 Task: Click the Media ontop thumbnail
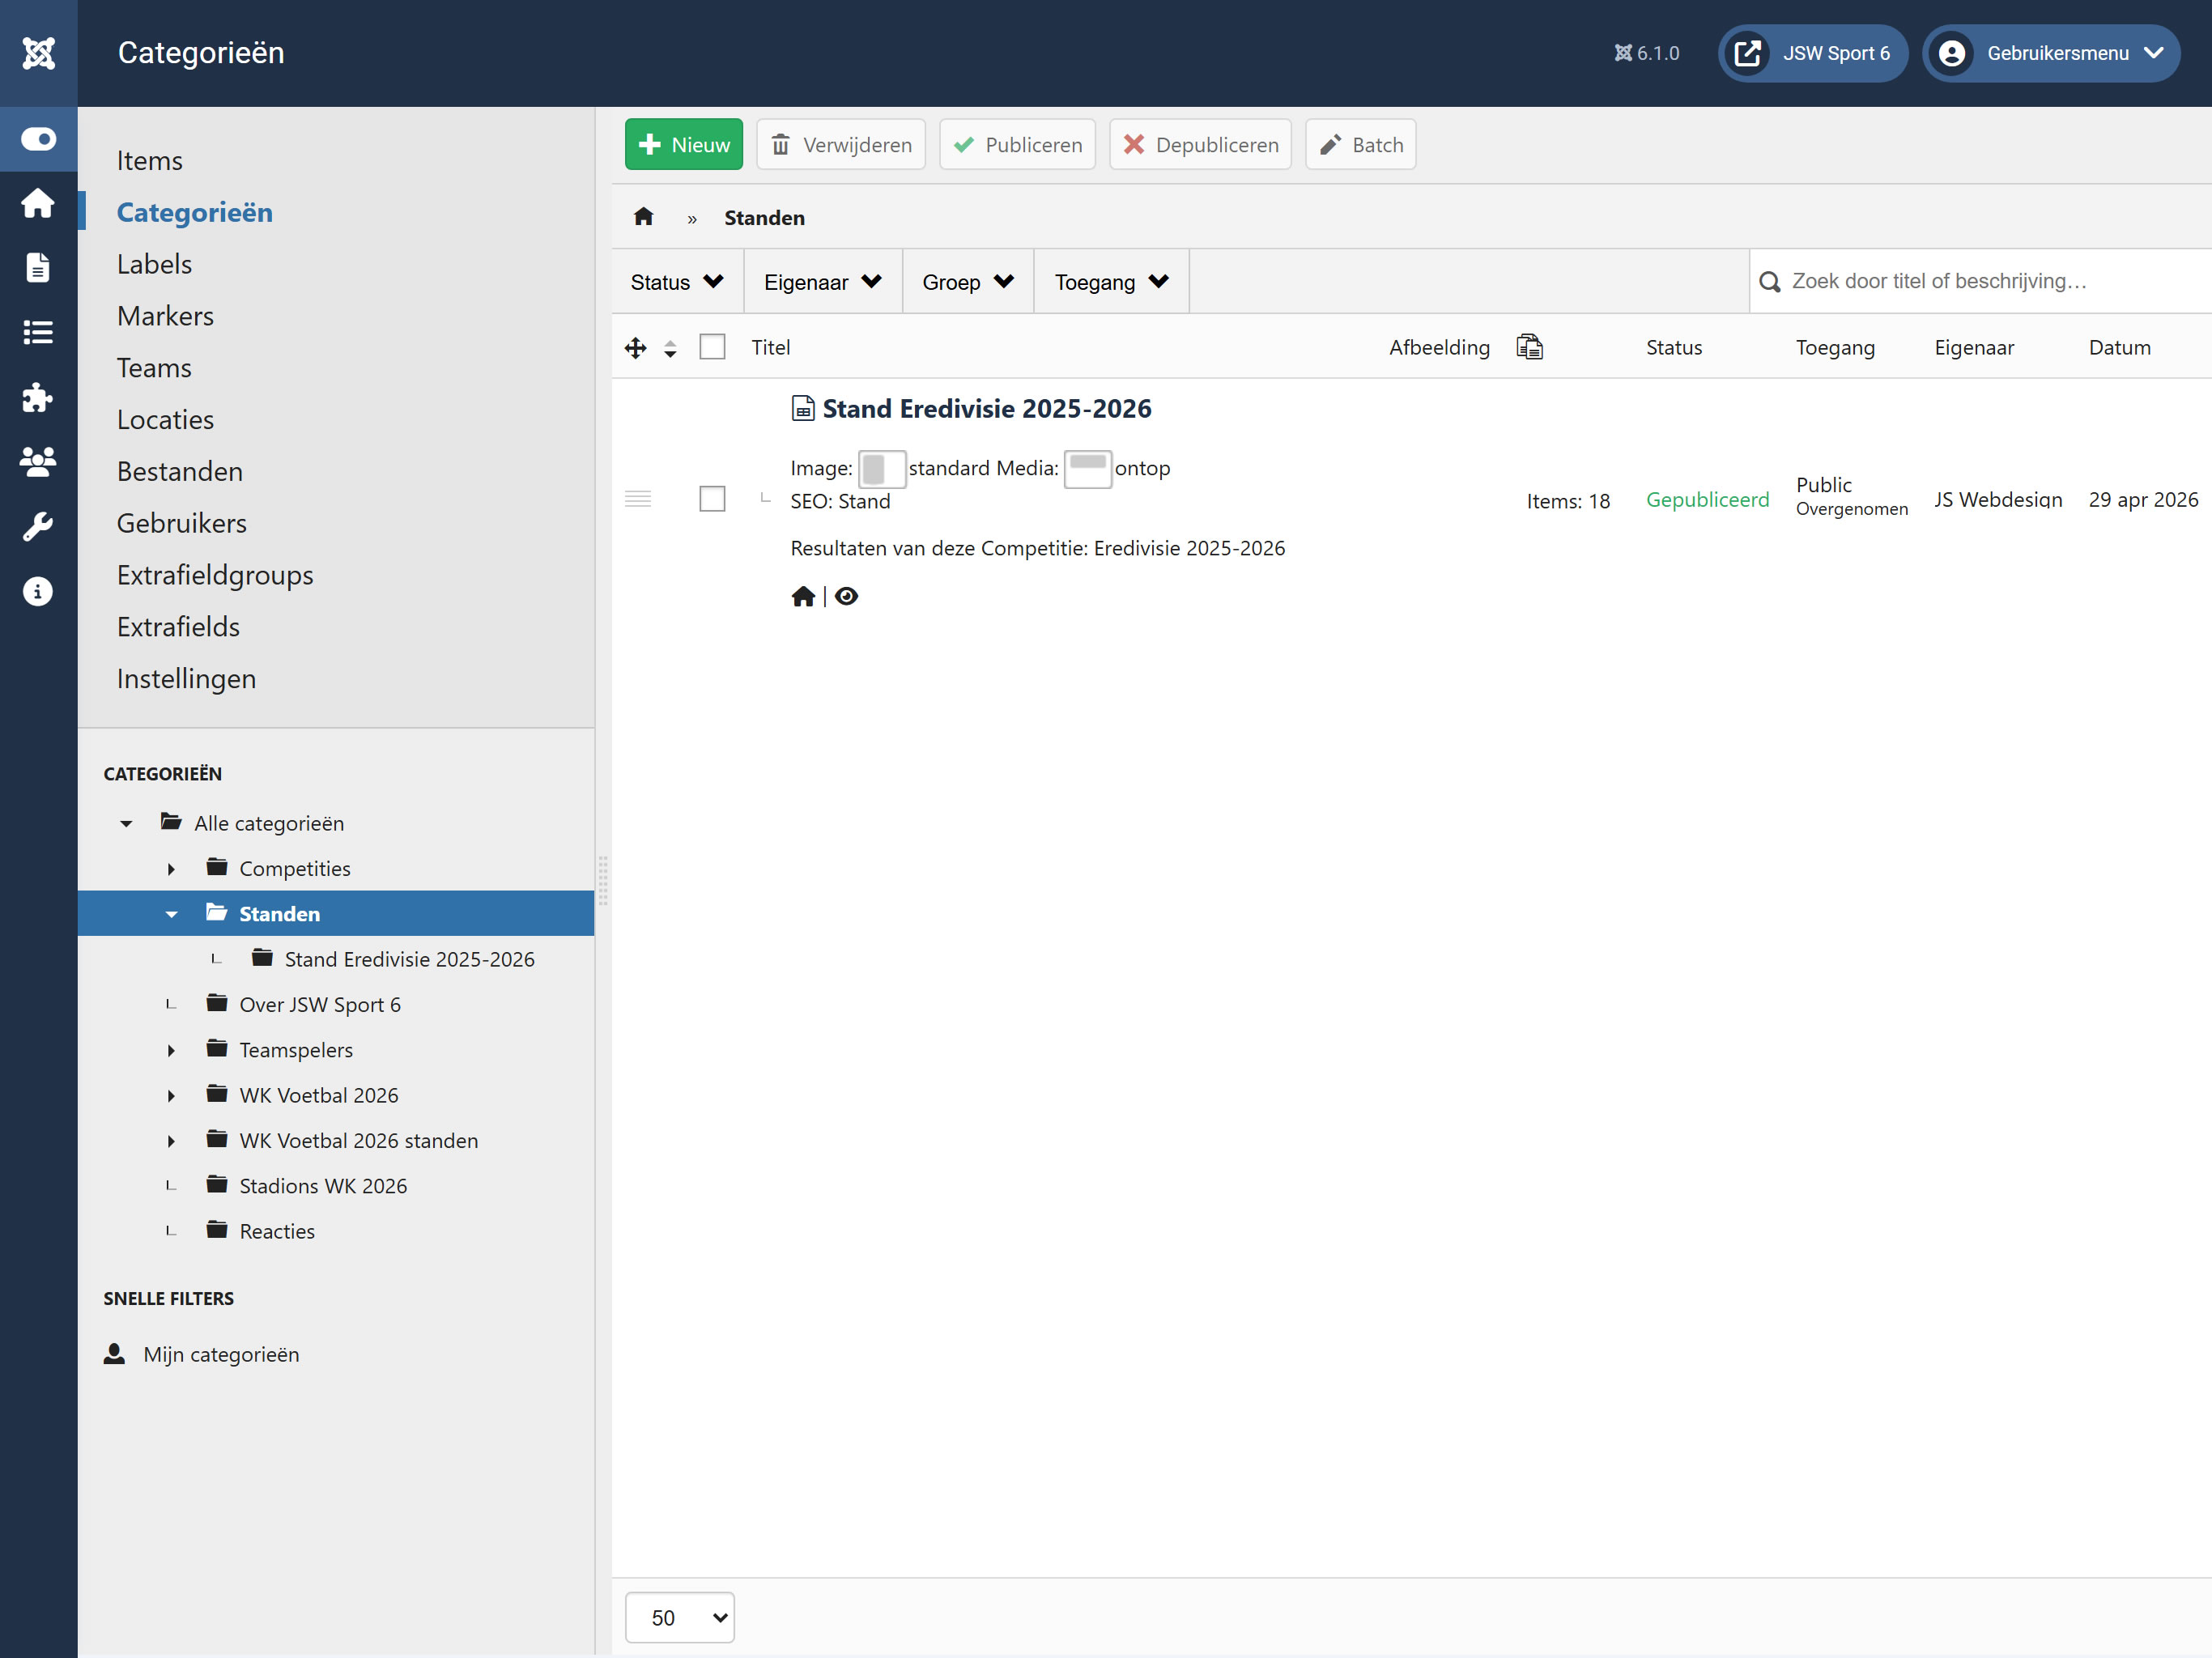[1088, 469]
